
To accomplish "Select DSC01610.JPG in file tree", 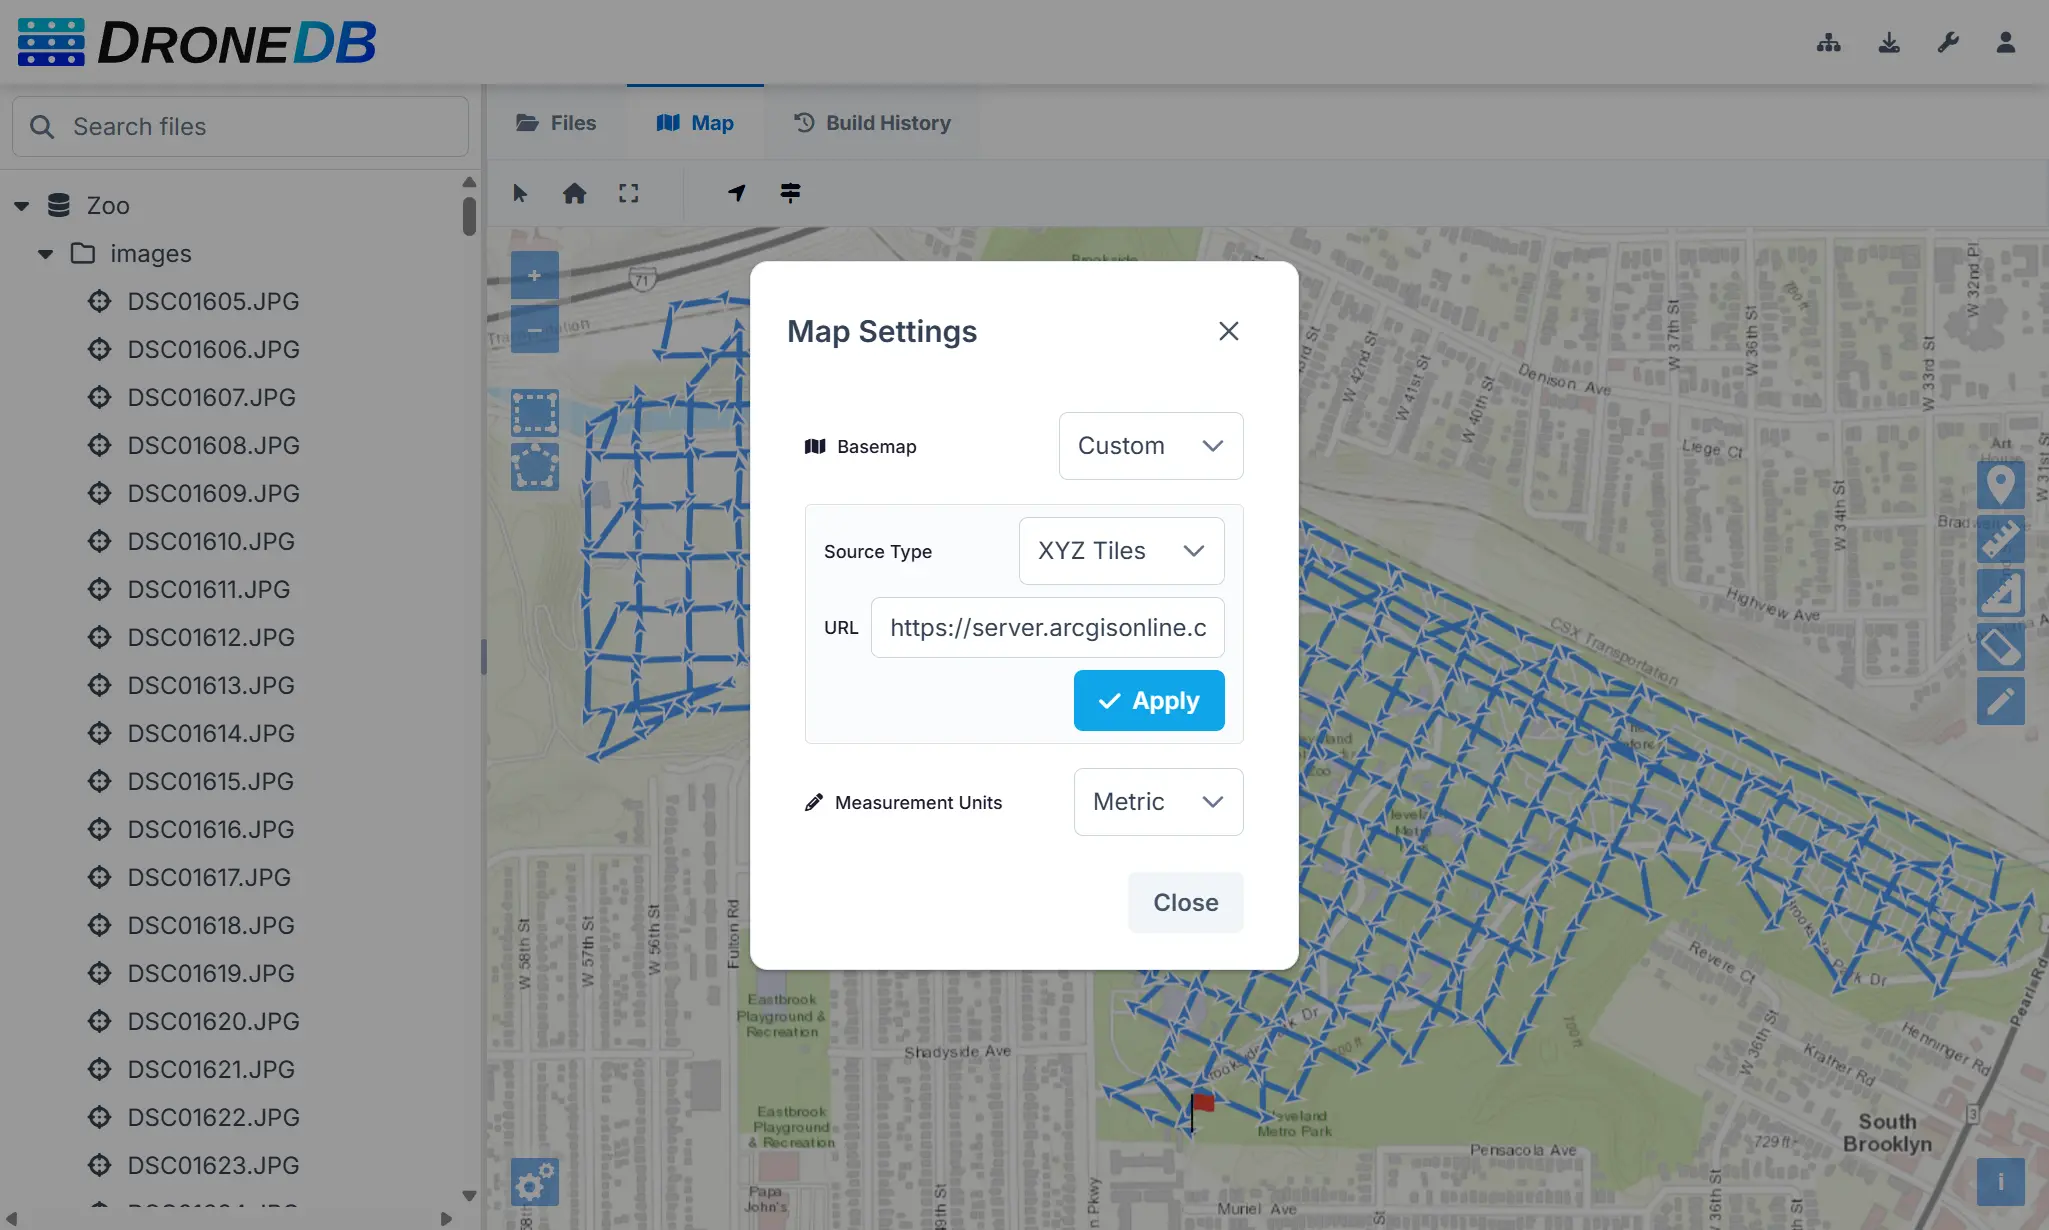I will pyautogui.click(x=211, y=541).
